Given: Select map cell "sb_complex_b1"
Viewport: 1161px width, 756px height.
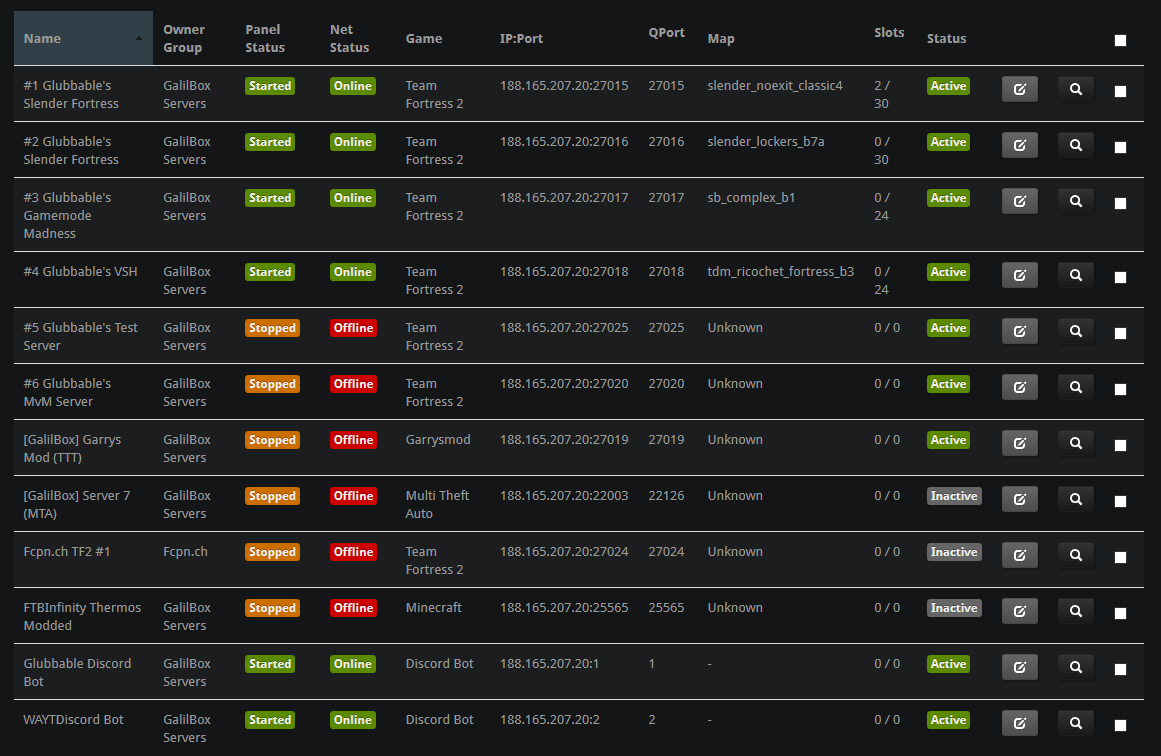Looking at the screenshot, I should click(x=751, y=198).
